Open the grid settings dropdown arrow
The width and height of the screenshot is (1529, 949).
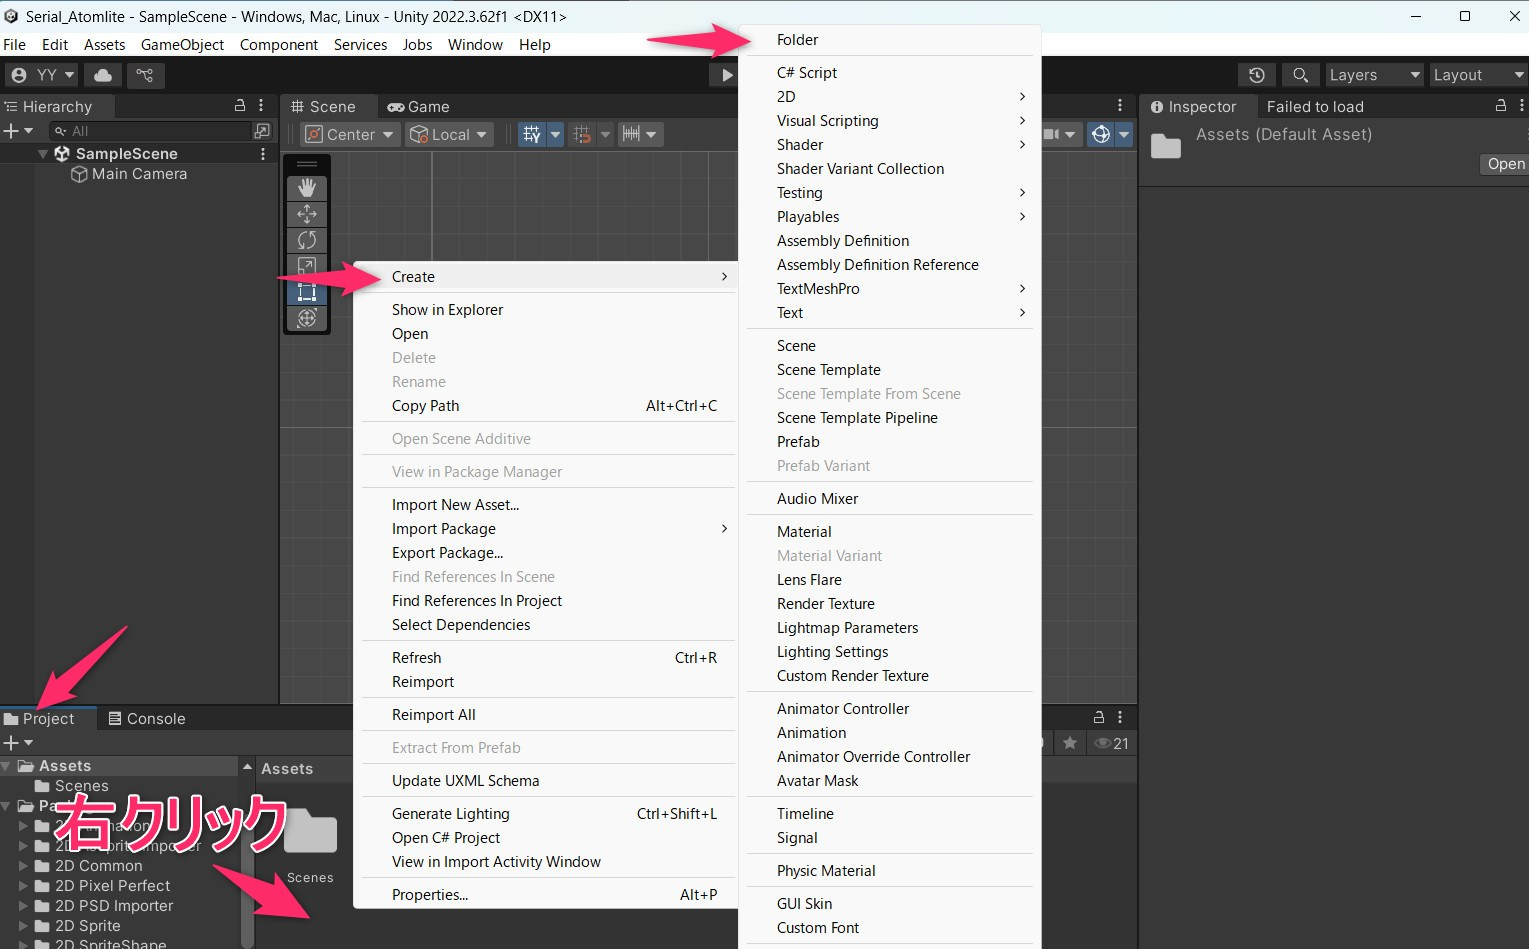coord(555,134)
